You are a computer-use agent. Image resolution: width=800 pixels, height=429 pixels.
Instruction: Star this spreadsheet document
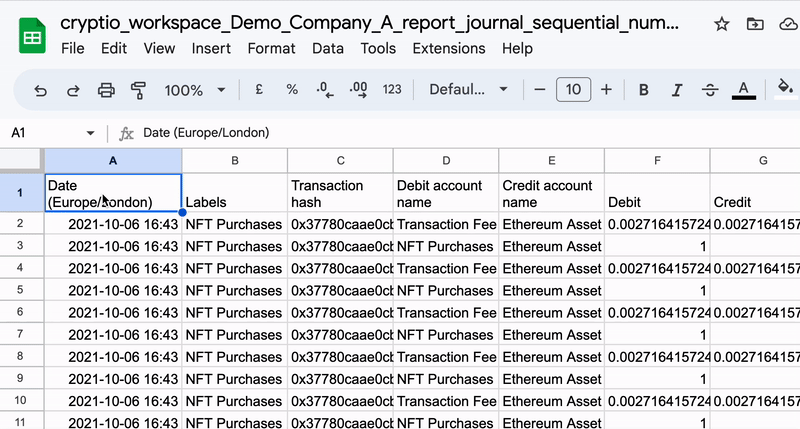tap(721, 24)
